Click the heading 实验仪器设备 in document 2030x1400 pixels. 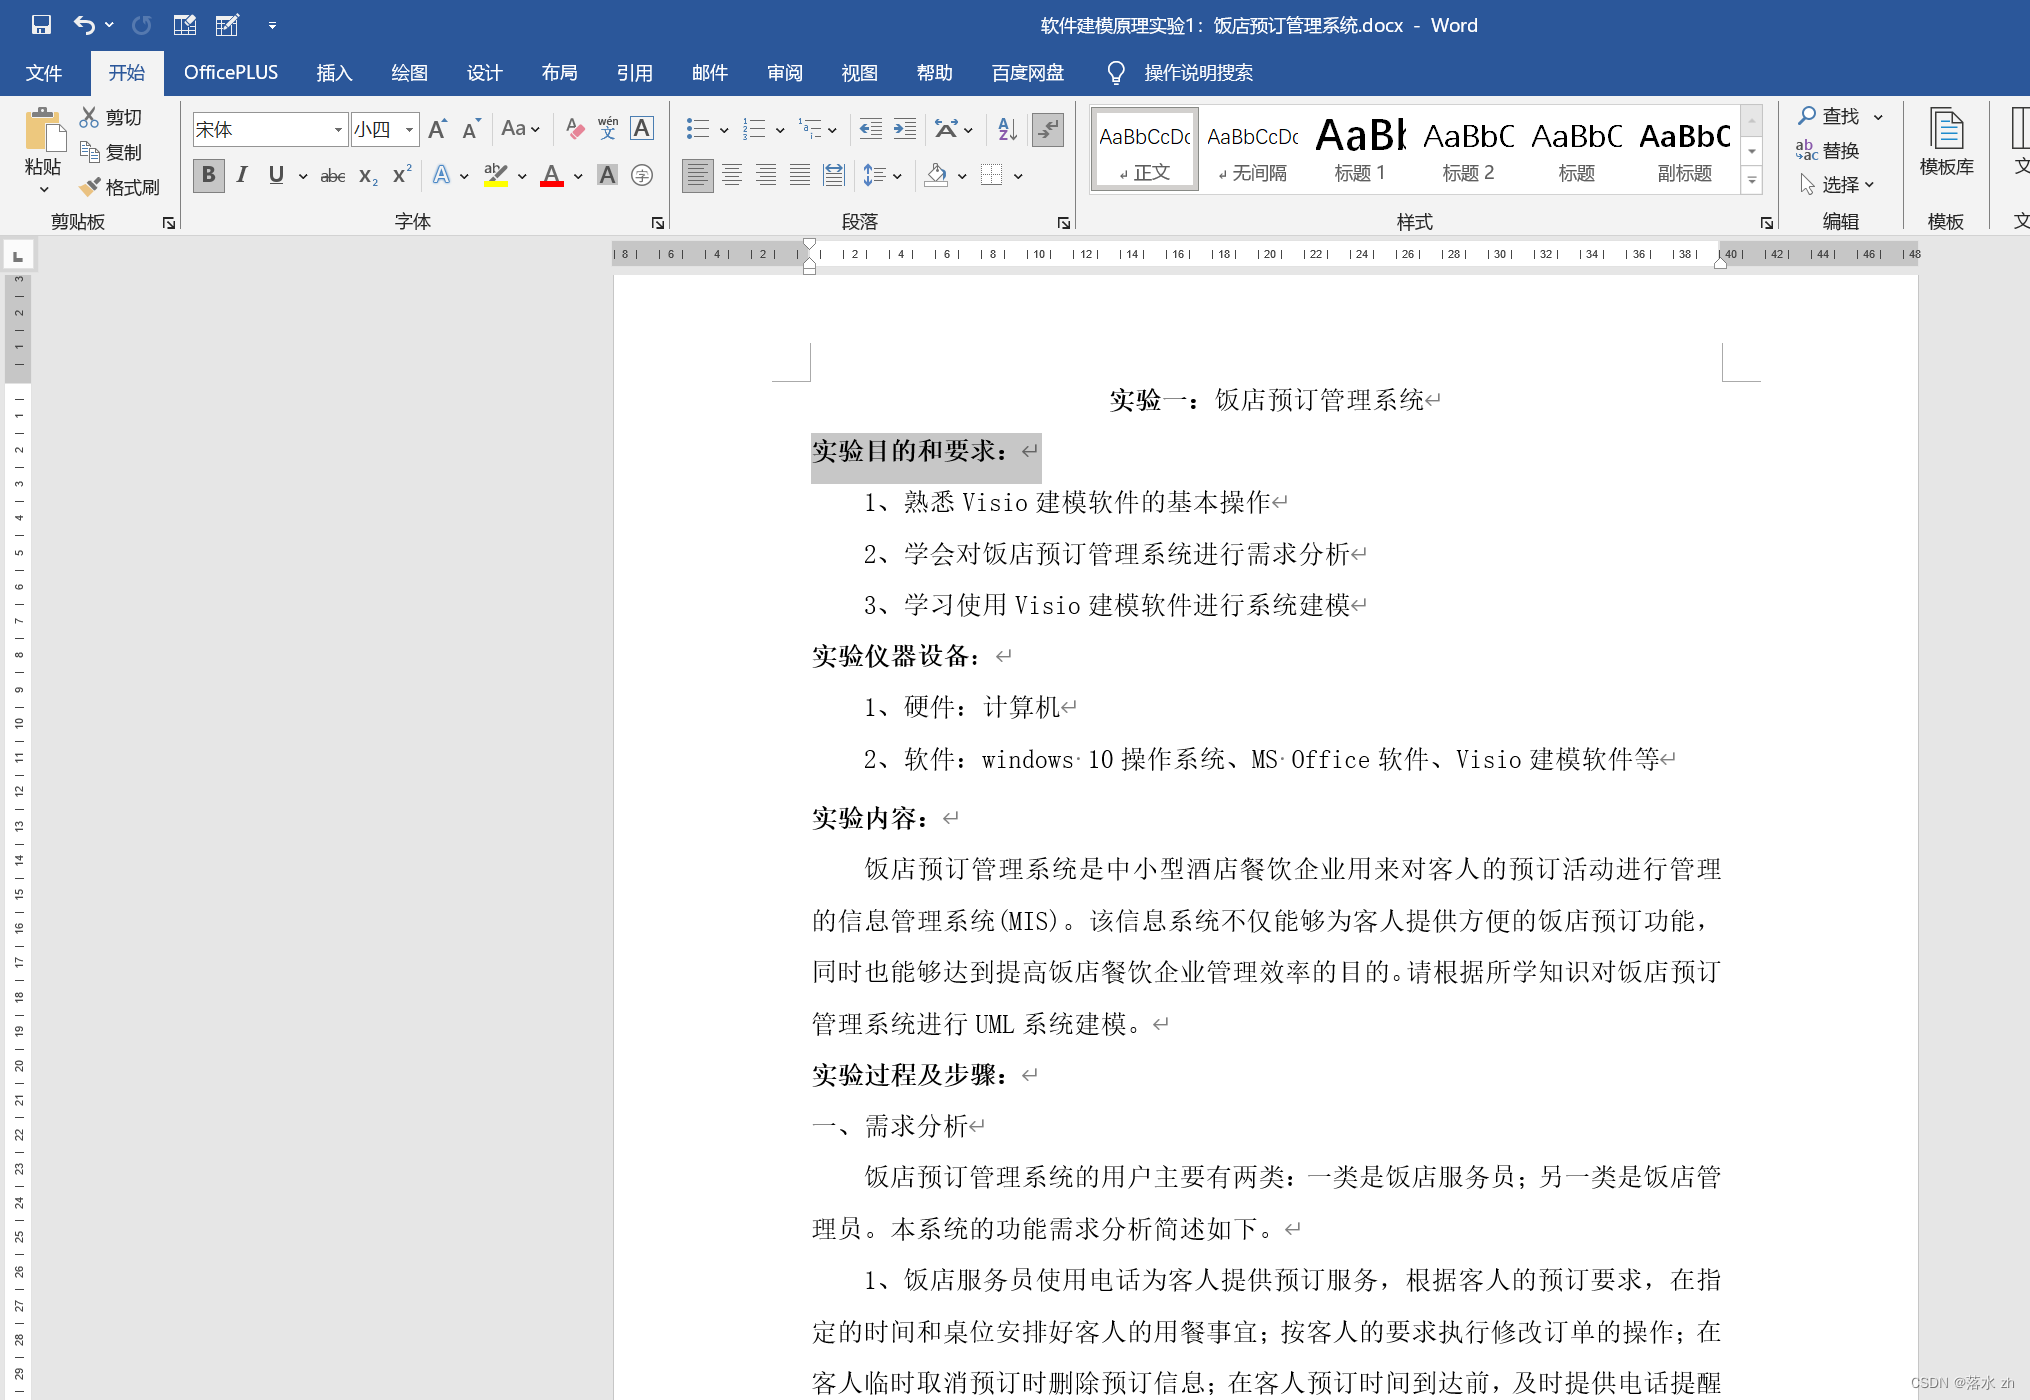pyautogui.click(x=896, y=656)
